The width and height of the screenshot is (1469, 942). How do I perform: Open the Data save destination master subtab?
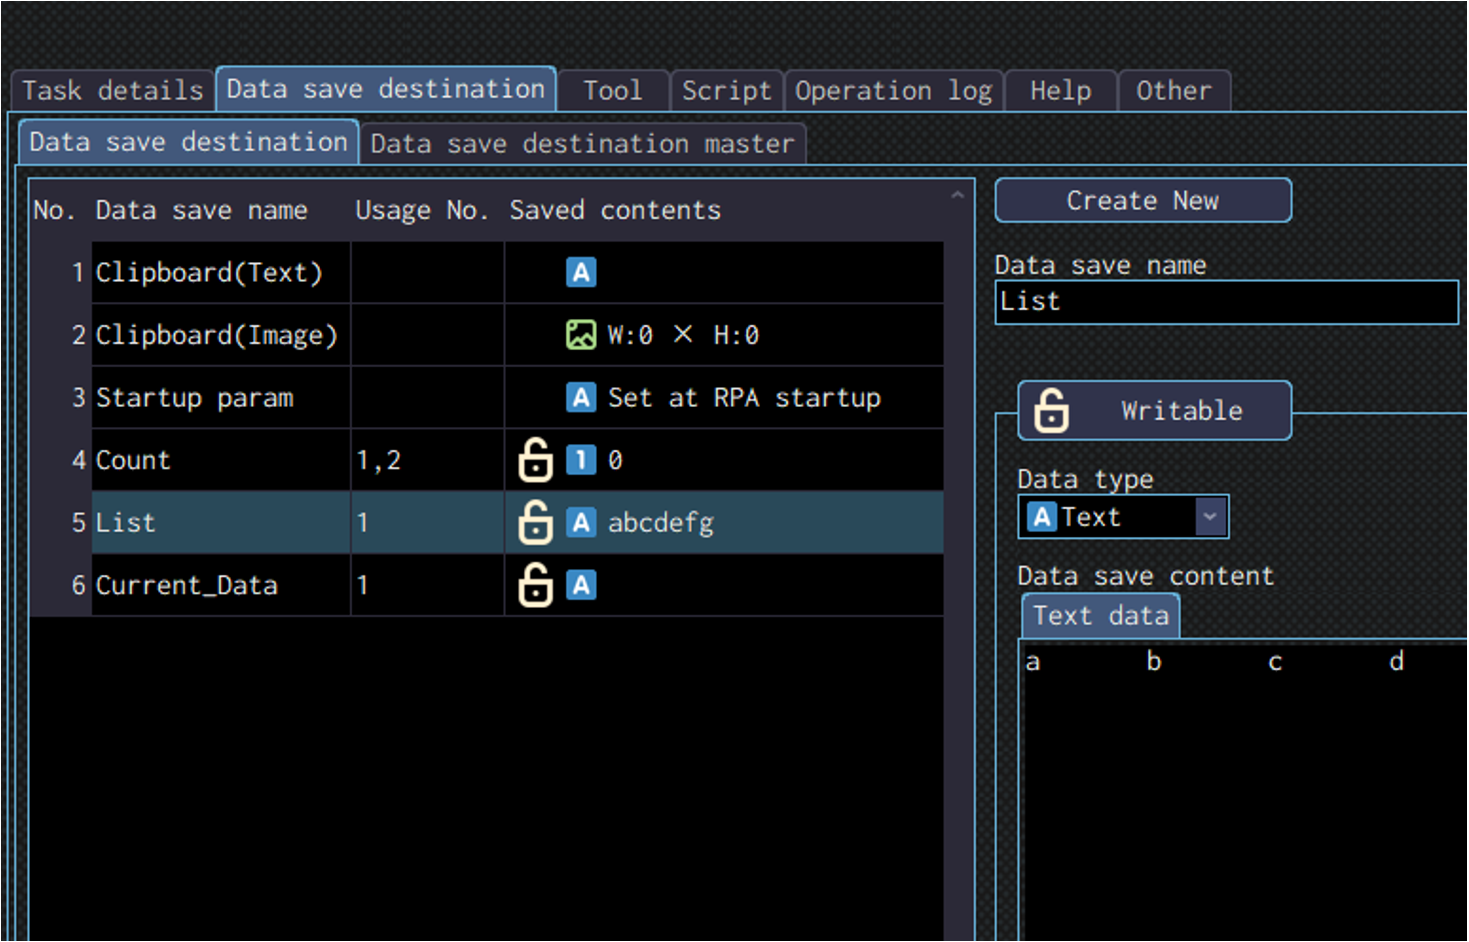[582, 144]
